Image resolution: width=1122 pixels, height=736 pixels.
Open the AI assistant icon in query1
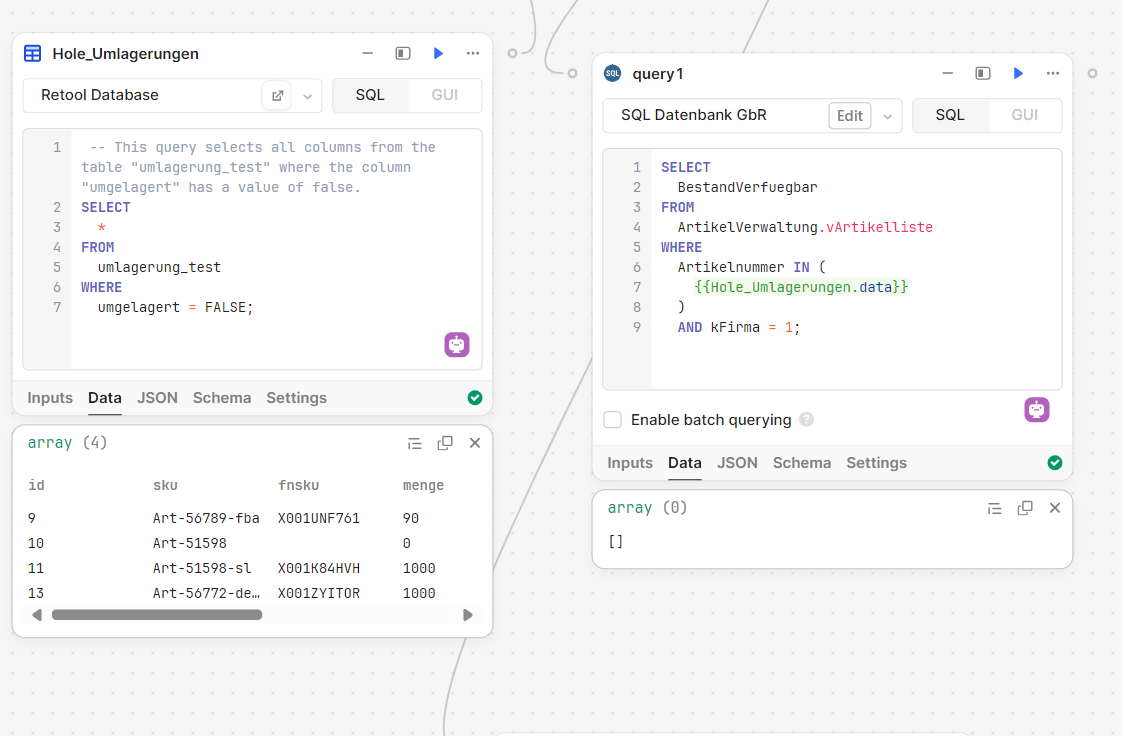click(x=1037, y=409)
